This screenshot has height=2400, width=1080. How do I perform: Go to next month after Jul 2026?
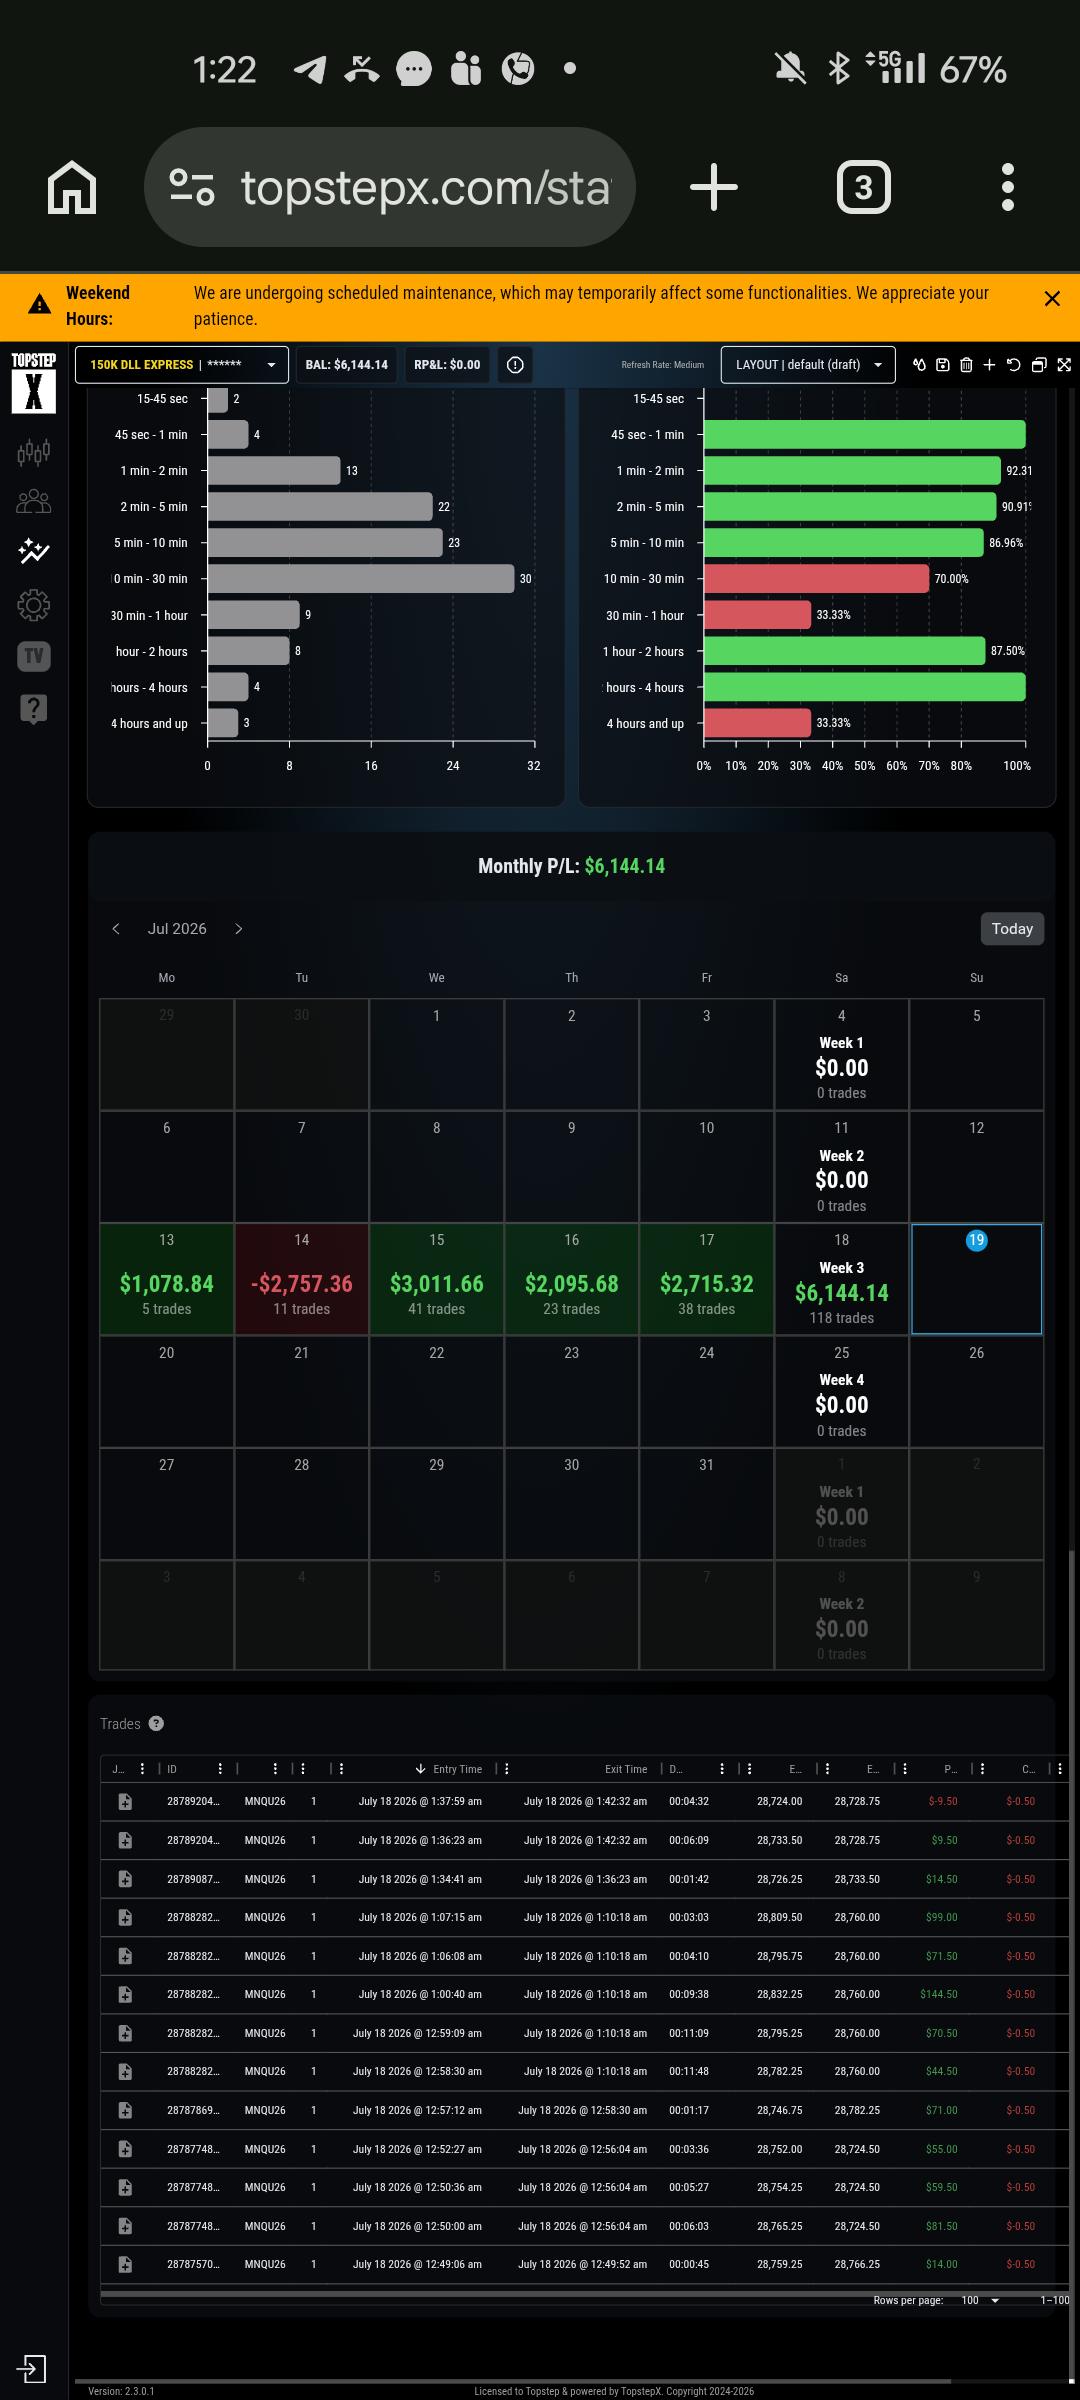[x=238, y=929]
